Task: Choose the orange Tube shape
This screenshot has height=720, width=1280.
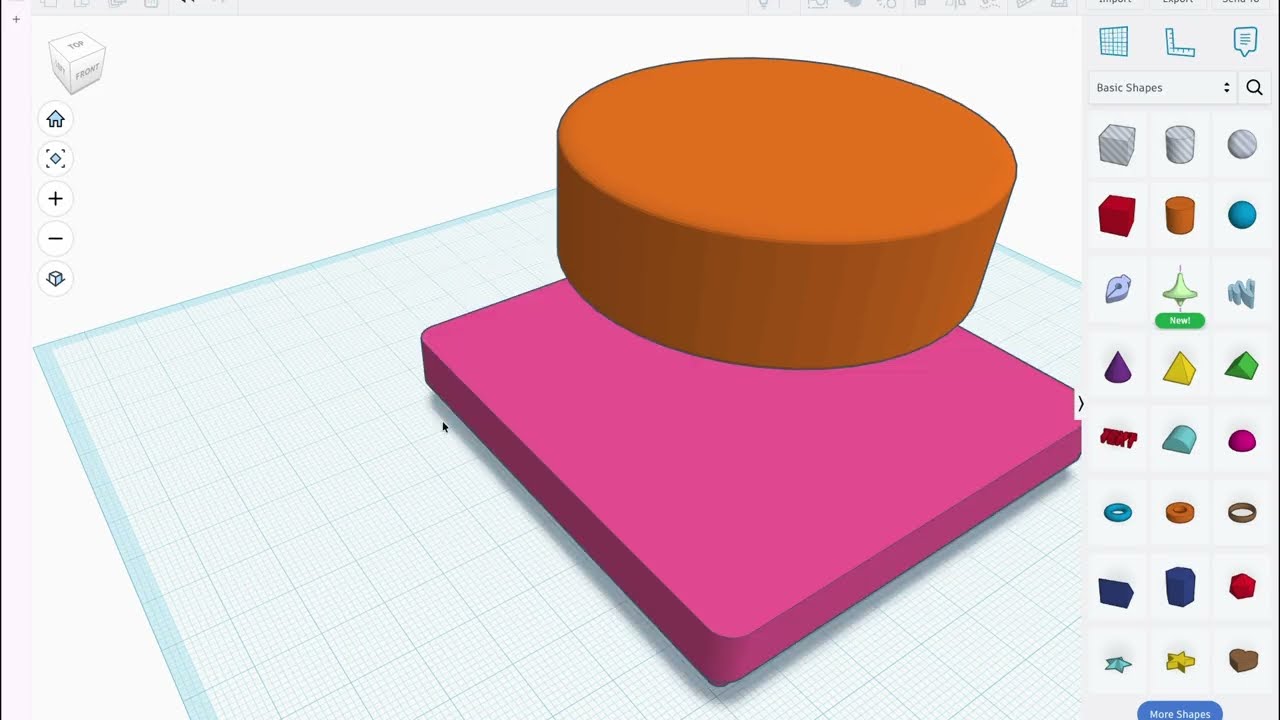Action: 1180,513
